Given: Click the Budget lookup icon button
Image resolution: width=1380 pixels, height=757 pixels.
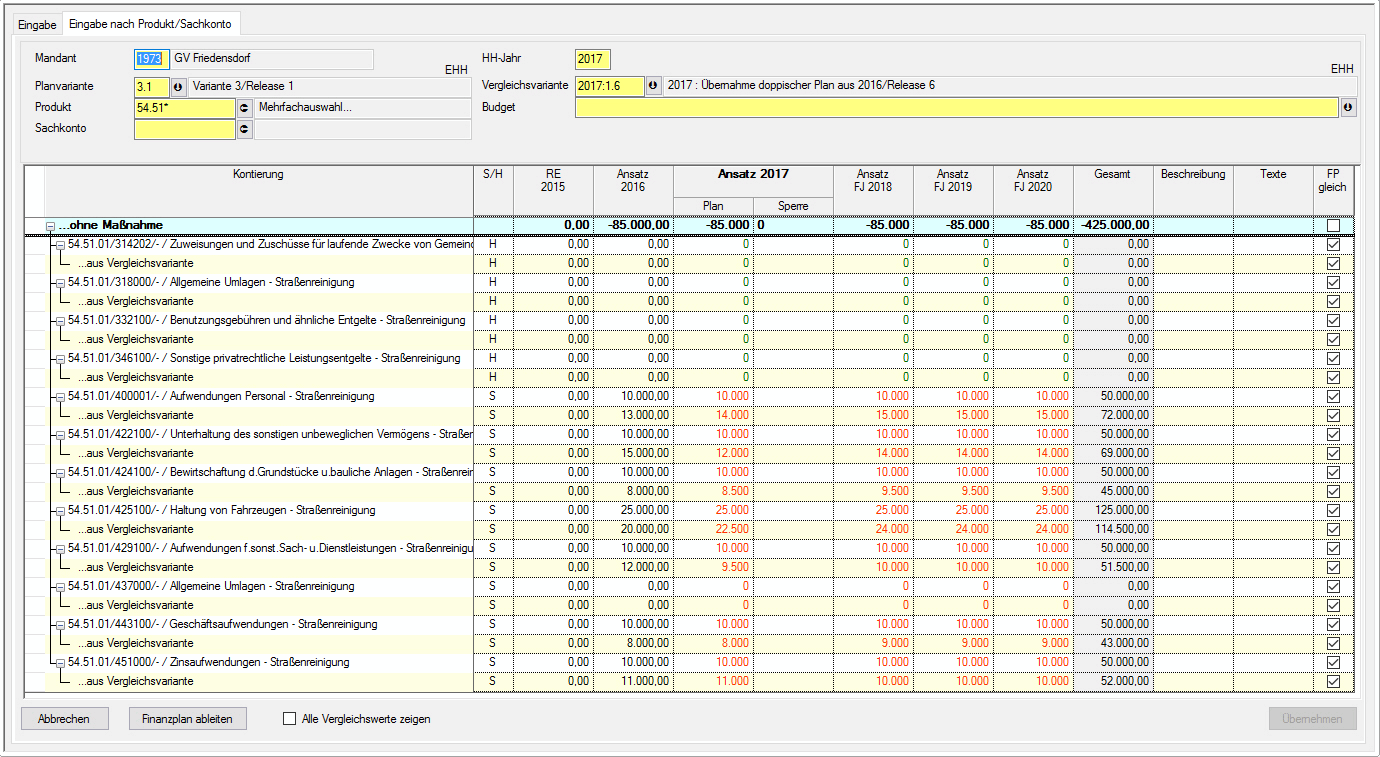Looking at the screenshot, I should point(1348,108).
